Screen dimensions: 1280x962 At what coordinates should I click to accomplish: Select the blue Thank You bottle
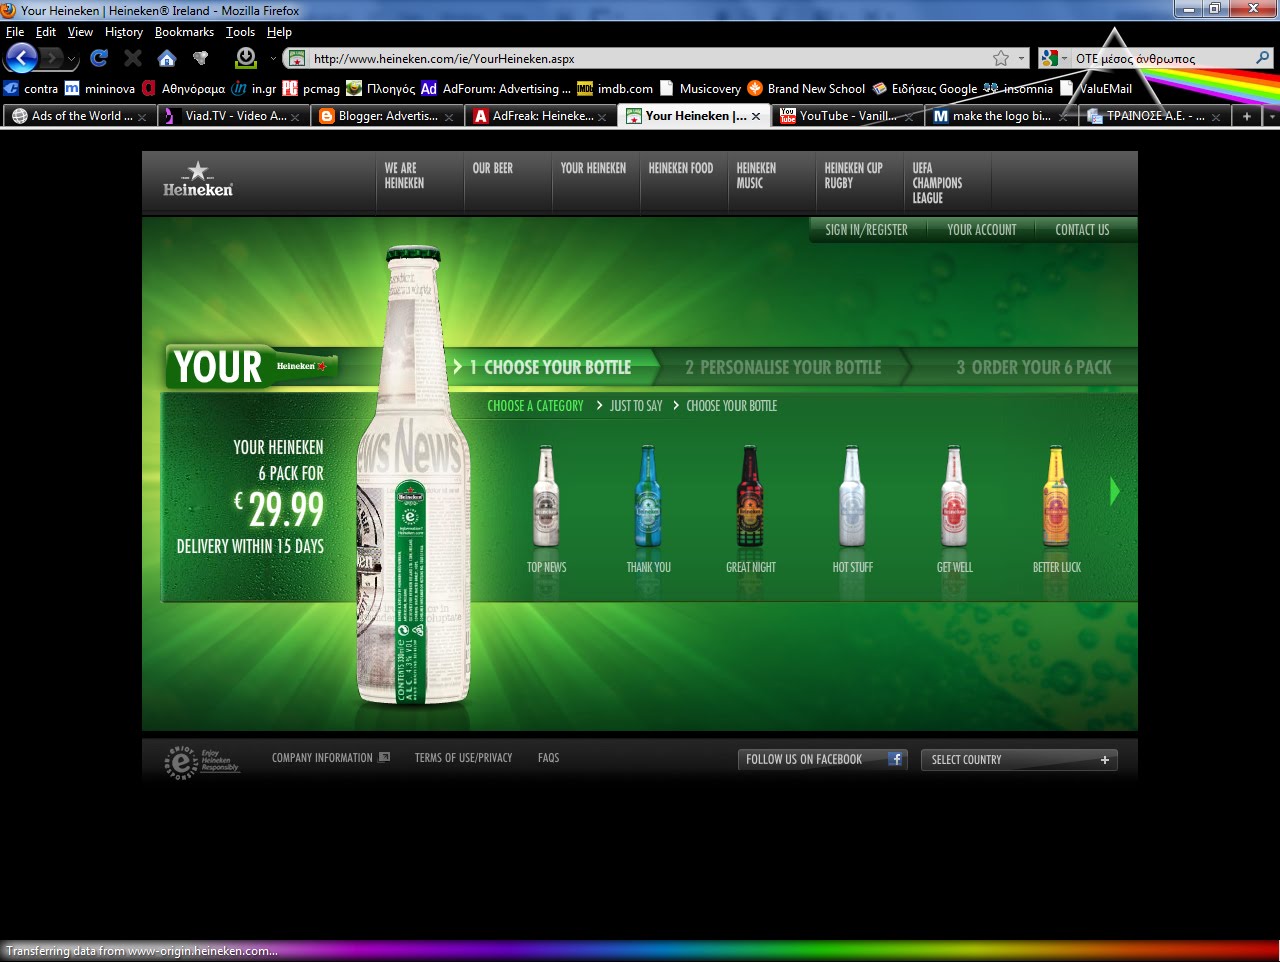[648, 497]
